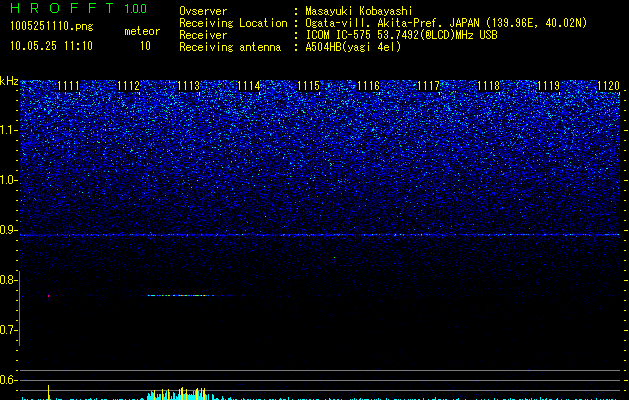This screenshot has width=629, height=400.
Task: Click the timestamp 10.05.25 11:10
Action: pos(51,46)
